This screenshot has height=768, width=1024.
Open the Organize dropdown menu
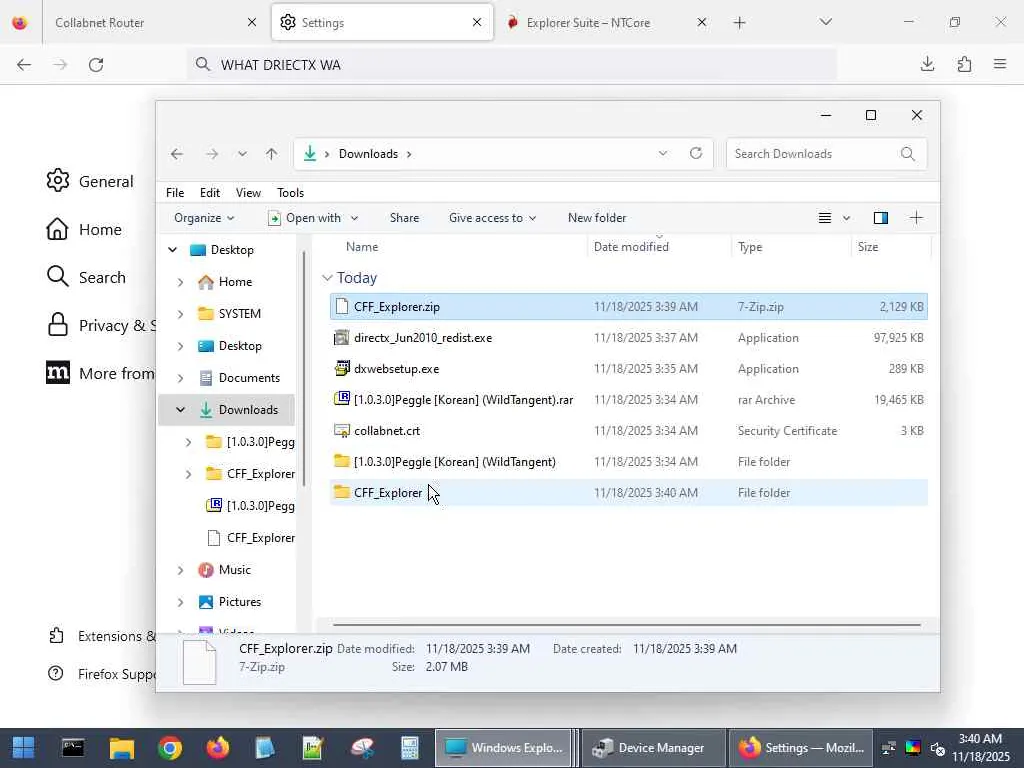tap(204, 218)
